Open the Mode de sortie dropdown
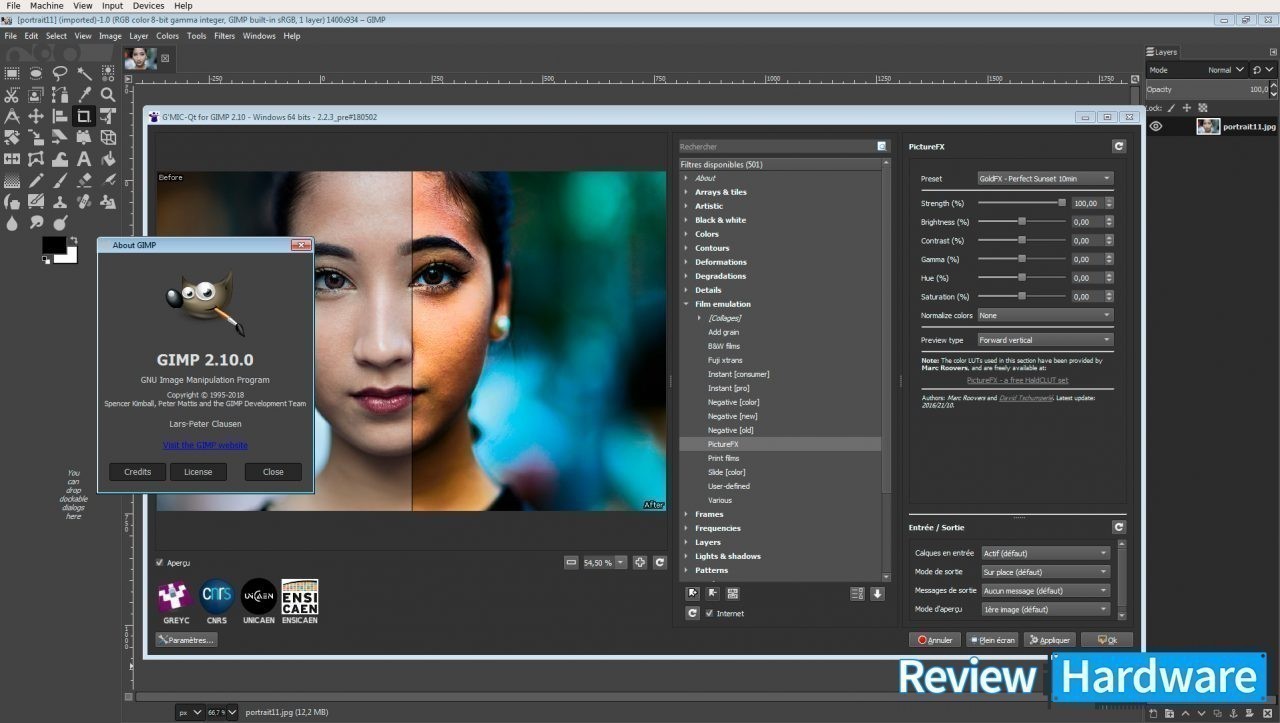The height and width of the screenshot is (723, 1280). pyautogui.click(x=1045, y=572)
